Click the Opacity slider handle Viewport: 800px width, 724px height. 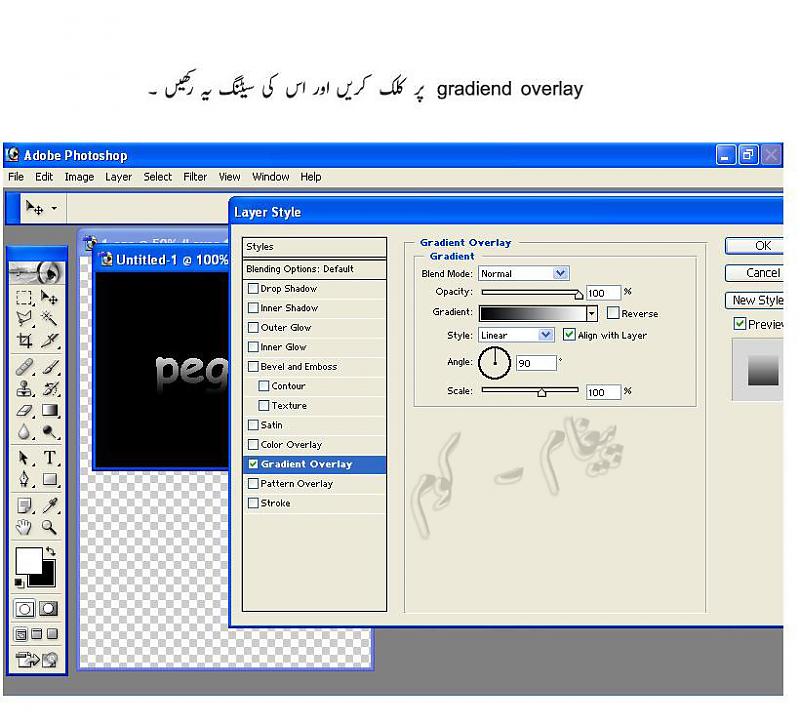tap(578, 295)
